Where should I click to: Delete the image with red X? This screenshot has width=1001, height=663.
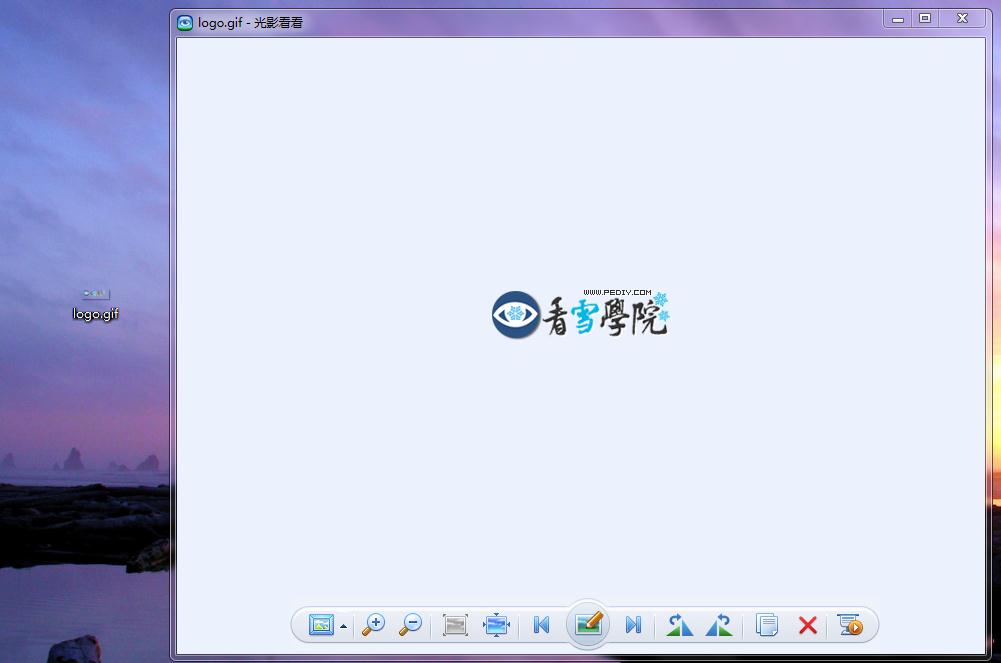808,625
